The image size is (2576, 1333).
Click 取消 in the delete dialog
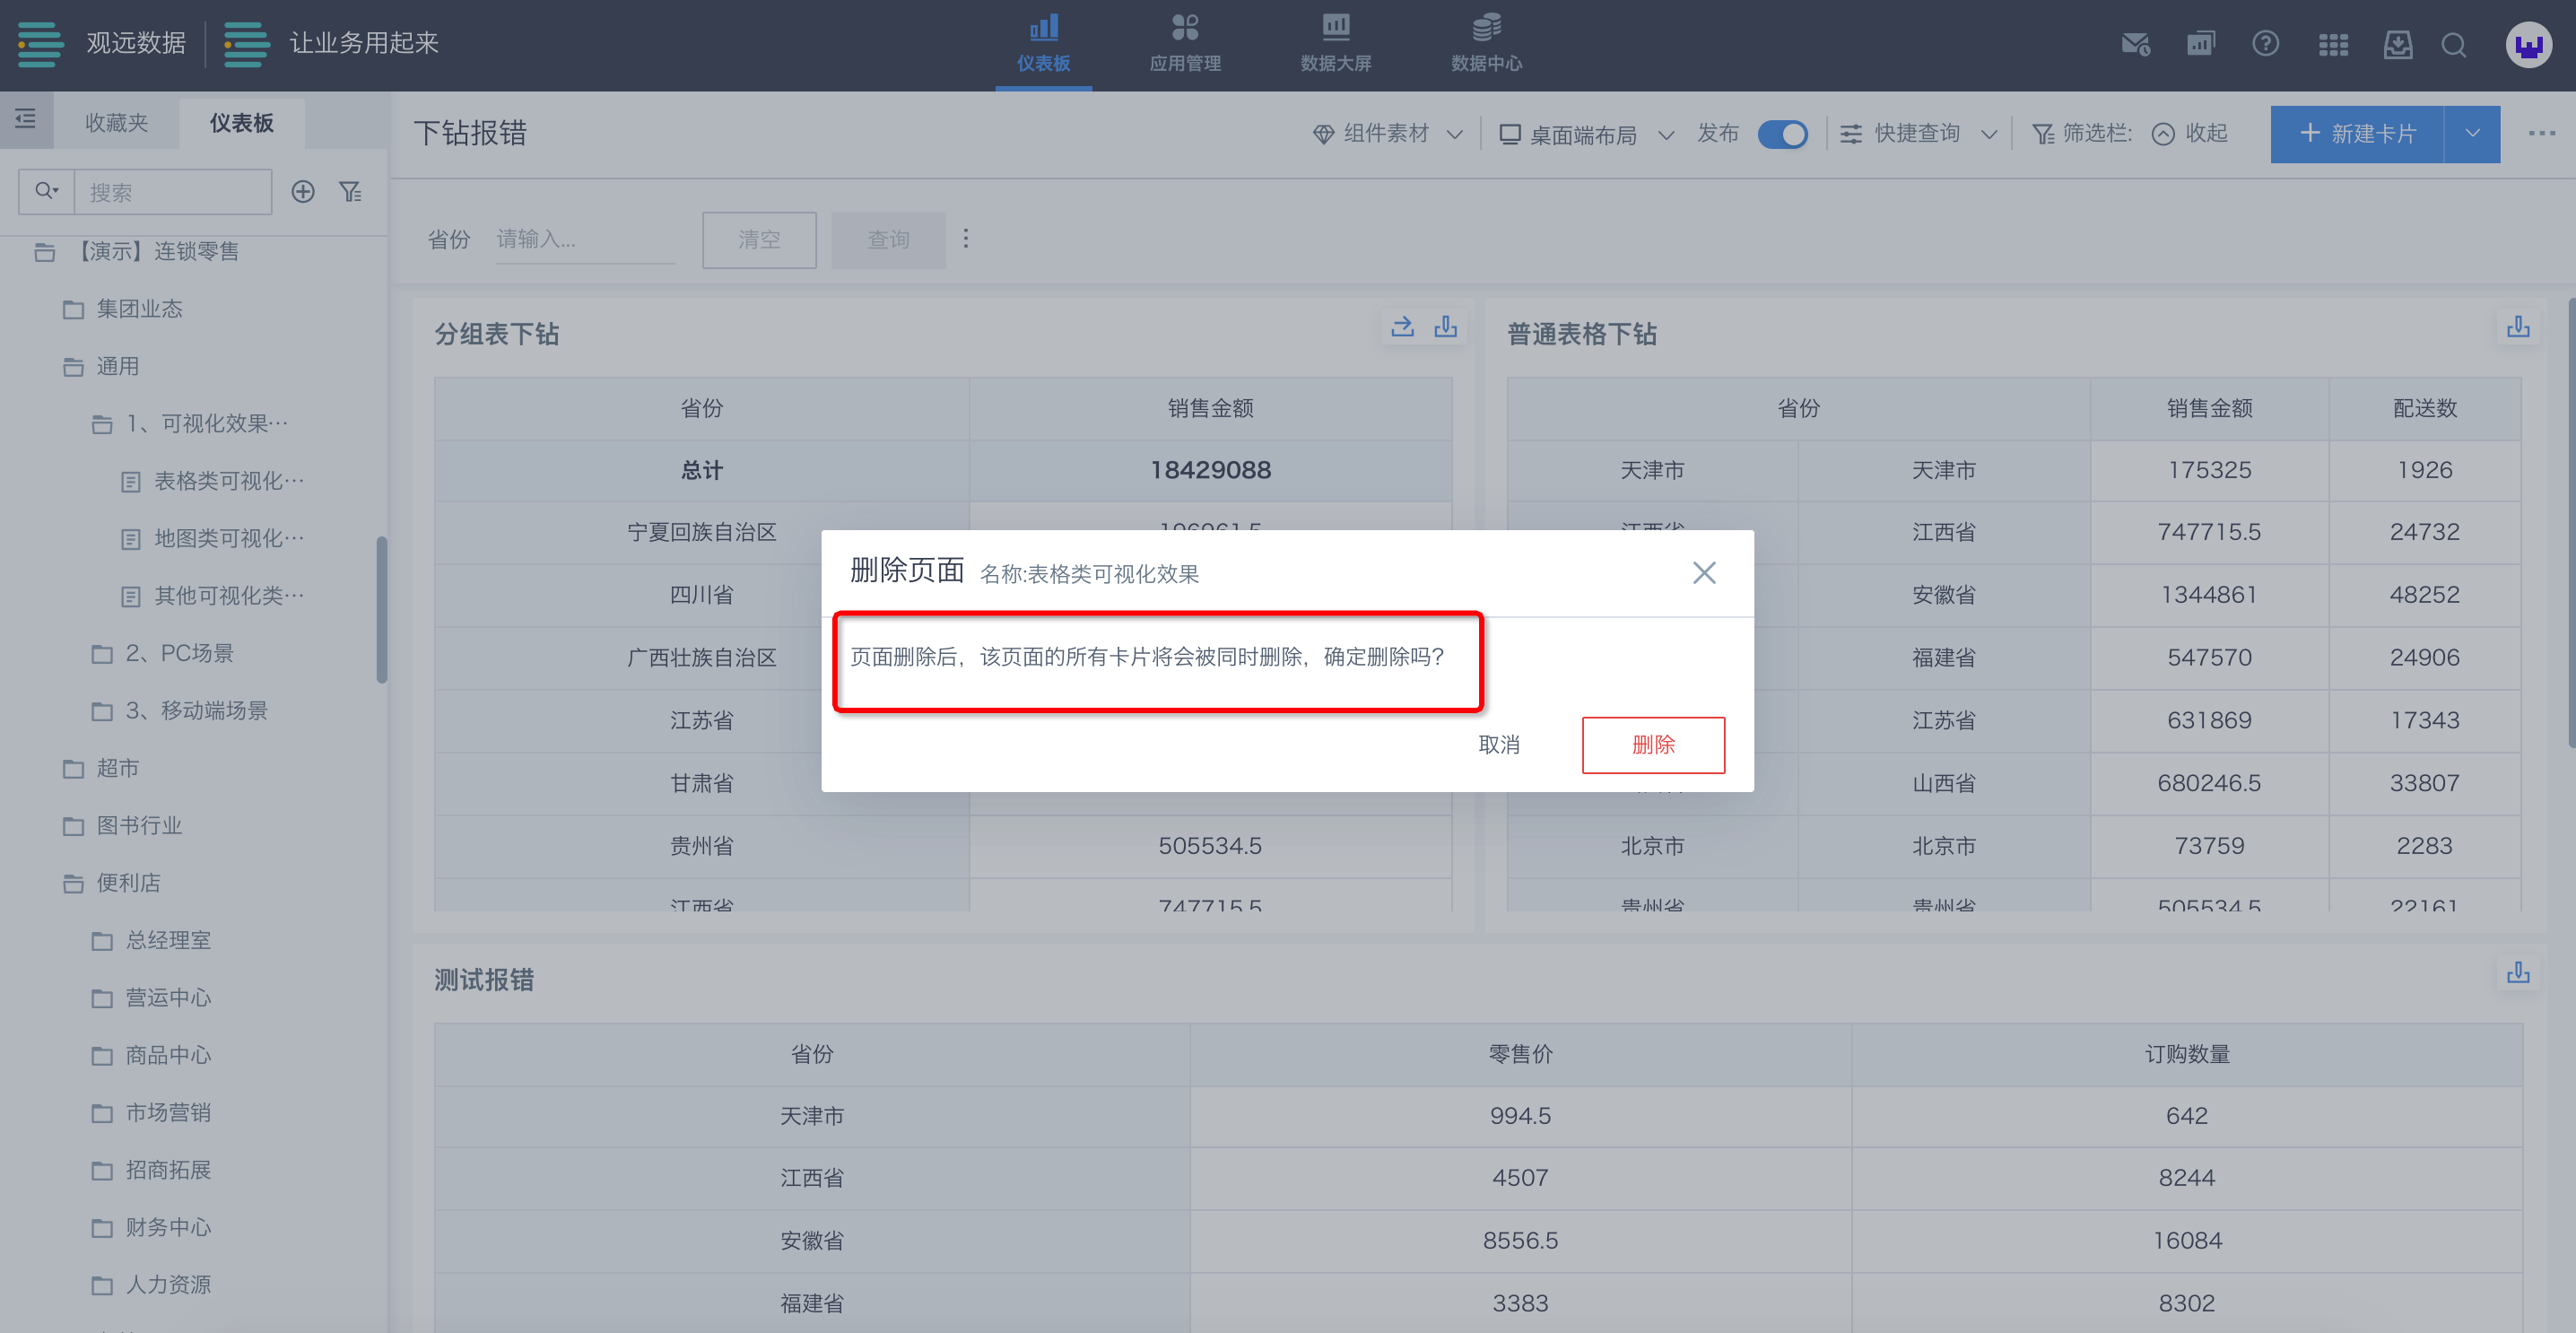point(1498,745)
